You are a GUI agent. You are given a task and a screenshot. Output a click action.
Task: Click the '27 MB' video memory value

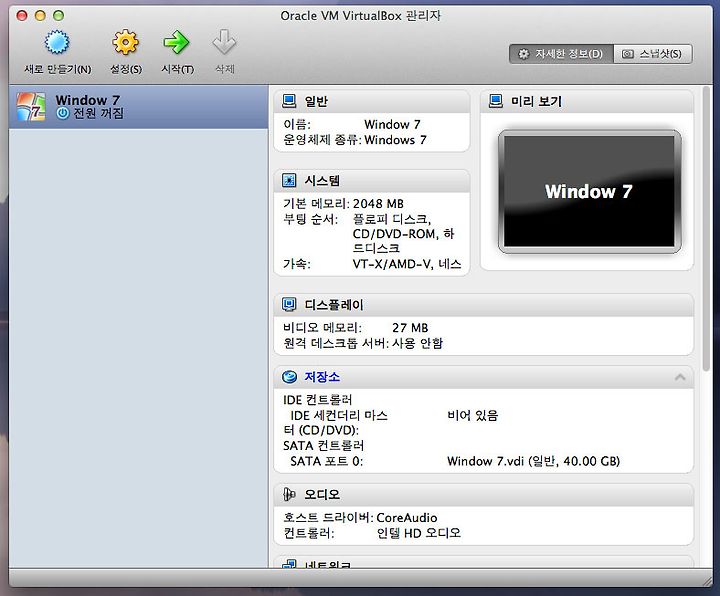pyautogui.click(x=410, y=328)
